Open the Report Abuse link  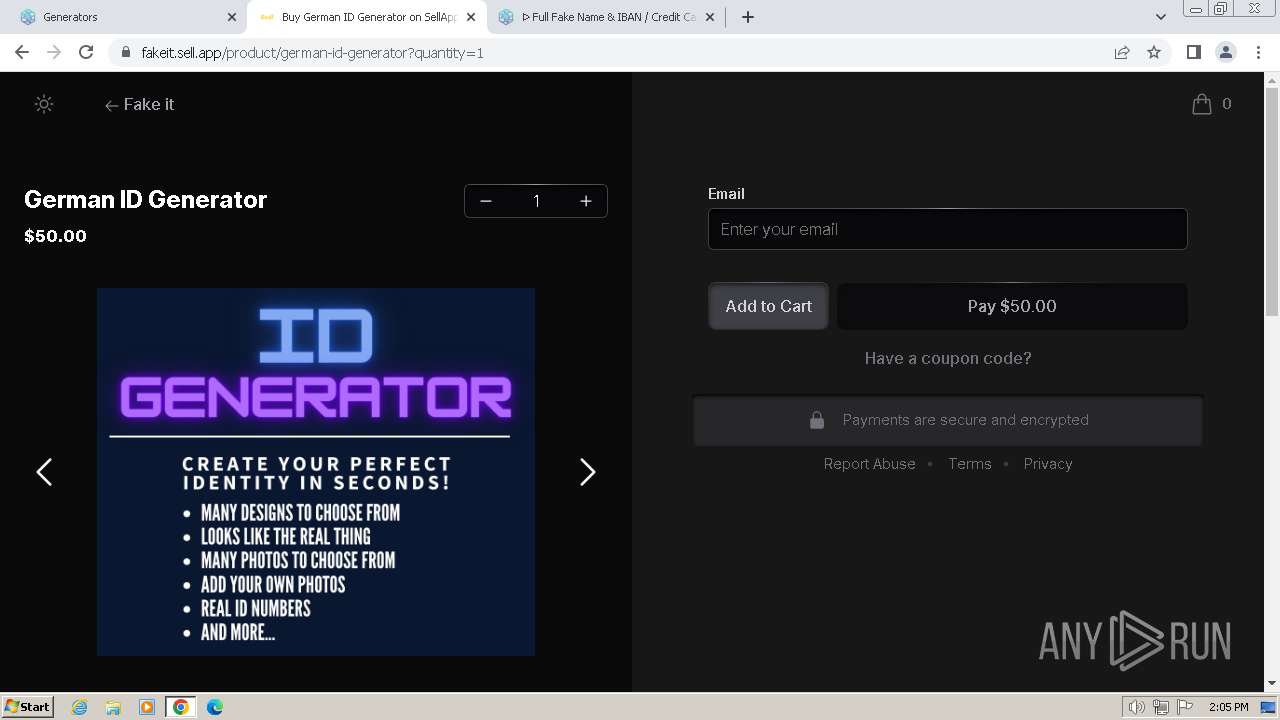tap(869, 464)
